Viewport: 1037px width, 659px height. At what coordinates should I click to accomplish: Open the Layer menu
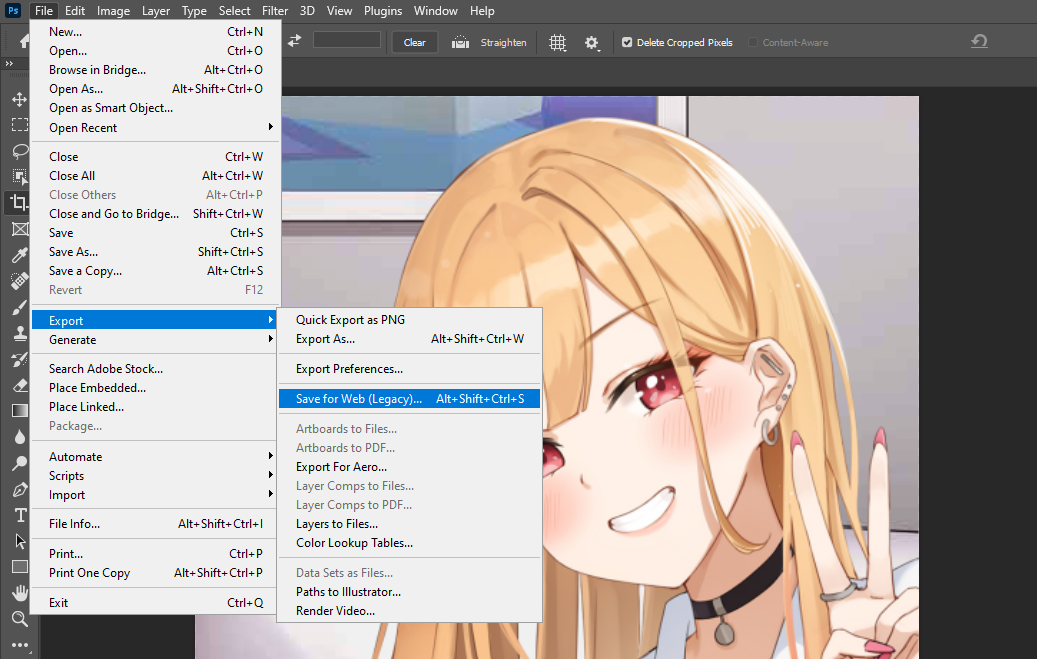tap(156, 11)
